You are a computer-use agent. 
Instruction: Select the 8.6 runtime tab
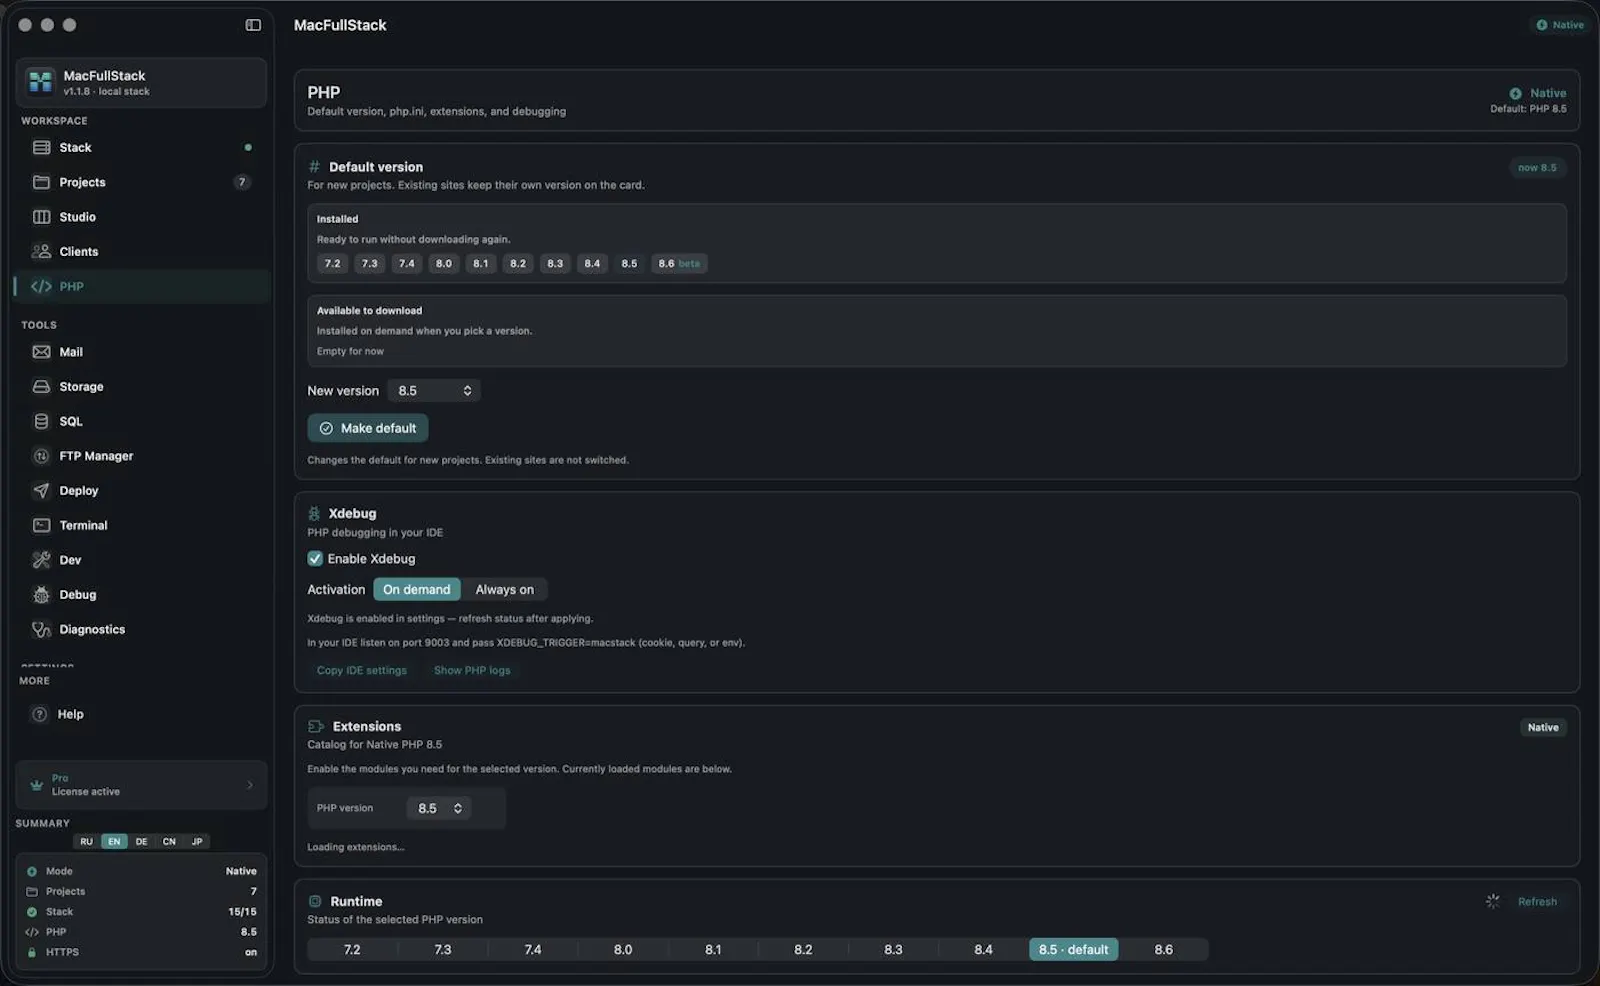point(1164,949)
